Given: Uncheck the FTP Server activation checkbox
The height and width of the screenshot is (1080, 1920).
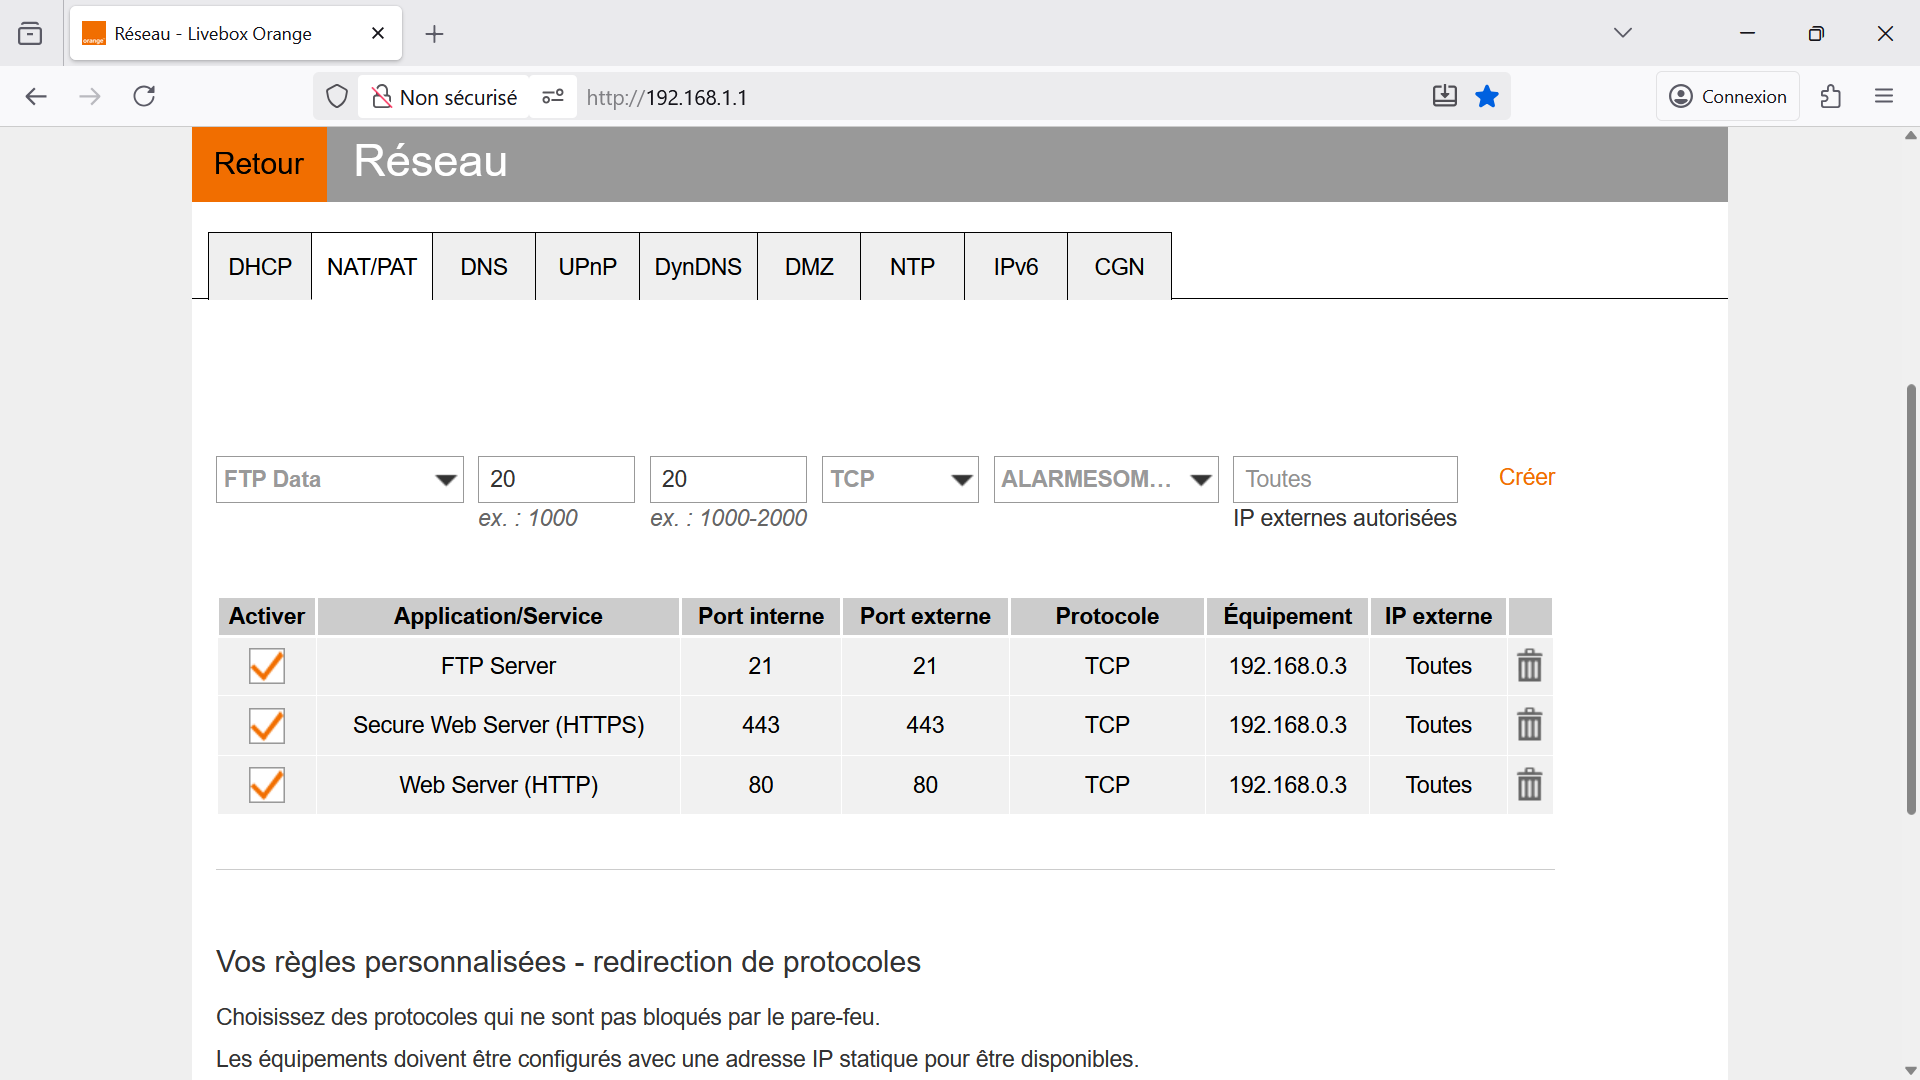Looking at the screenshot, I should pyautogui.click(x=267, y=666).
